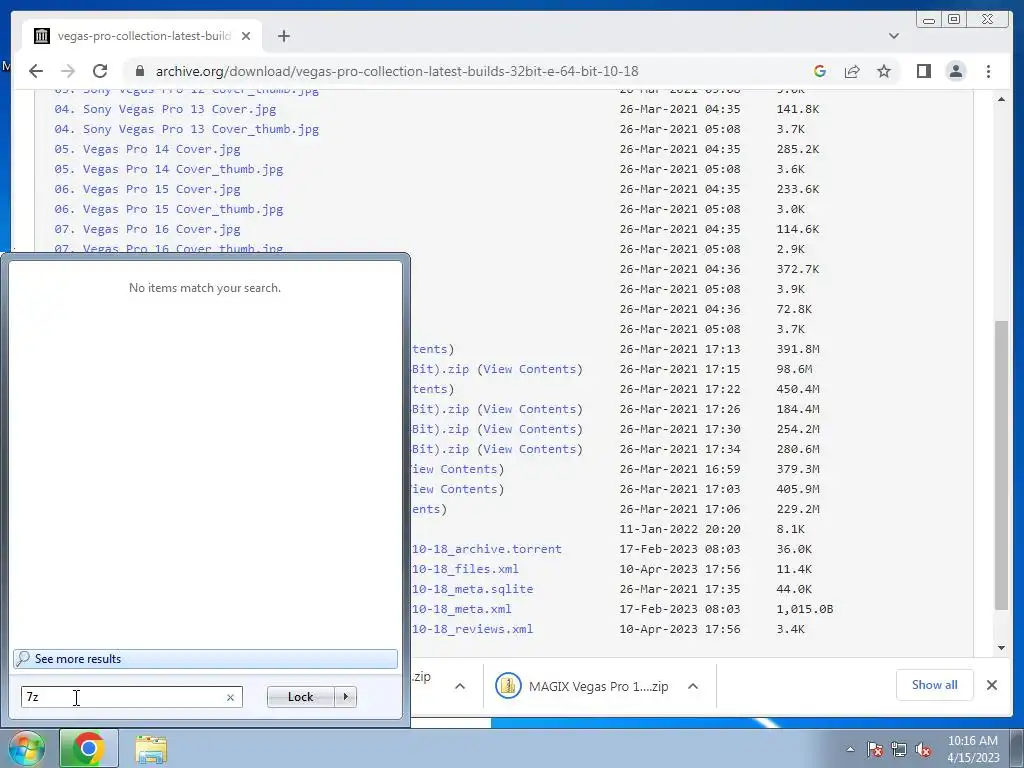Click the page scrollbar down arrow
This screenshot has height=768, width=1024.
tap(1001, 648)
